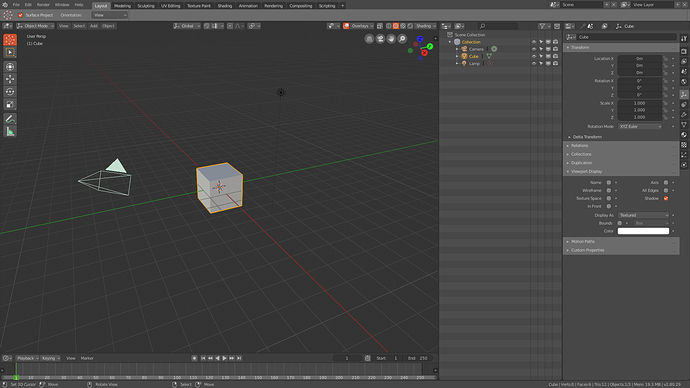Open the viewport Add menu
Viewport: 690px width, 388px height.
pos(93,26)
